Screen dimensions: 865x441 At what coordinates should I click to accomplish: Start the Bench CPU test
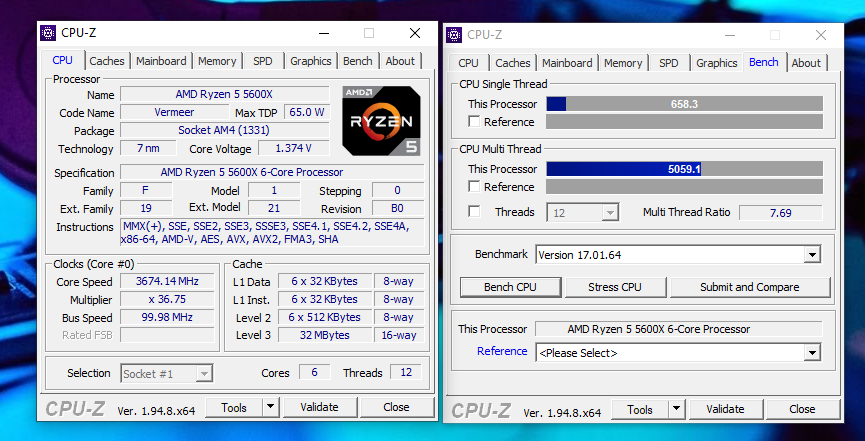[x=510, y=287]
